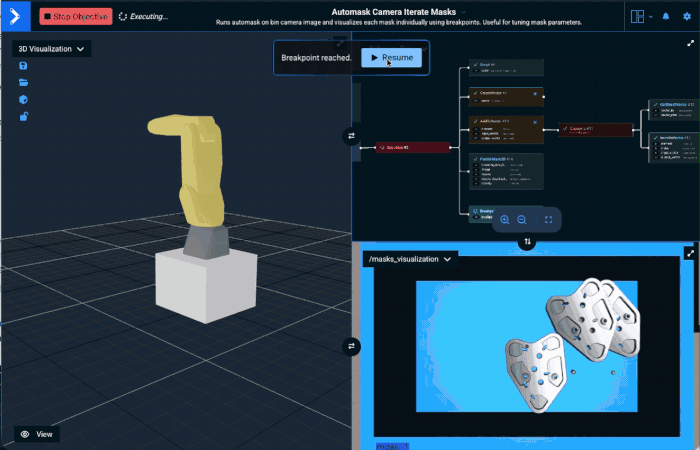
Task: Select the AddToVector node
Action: pos(506,130)
